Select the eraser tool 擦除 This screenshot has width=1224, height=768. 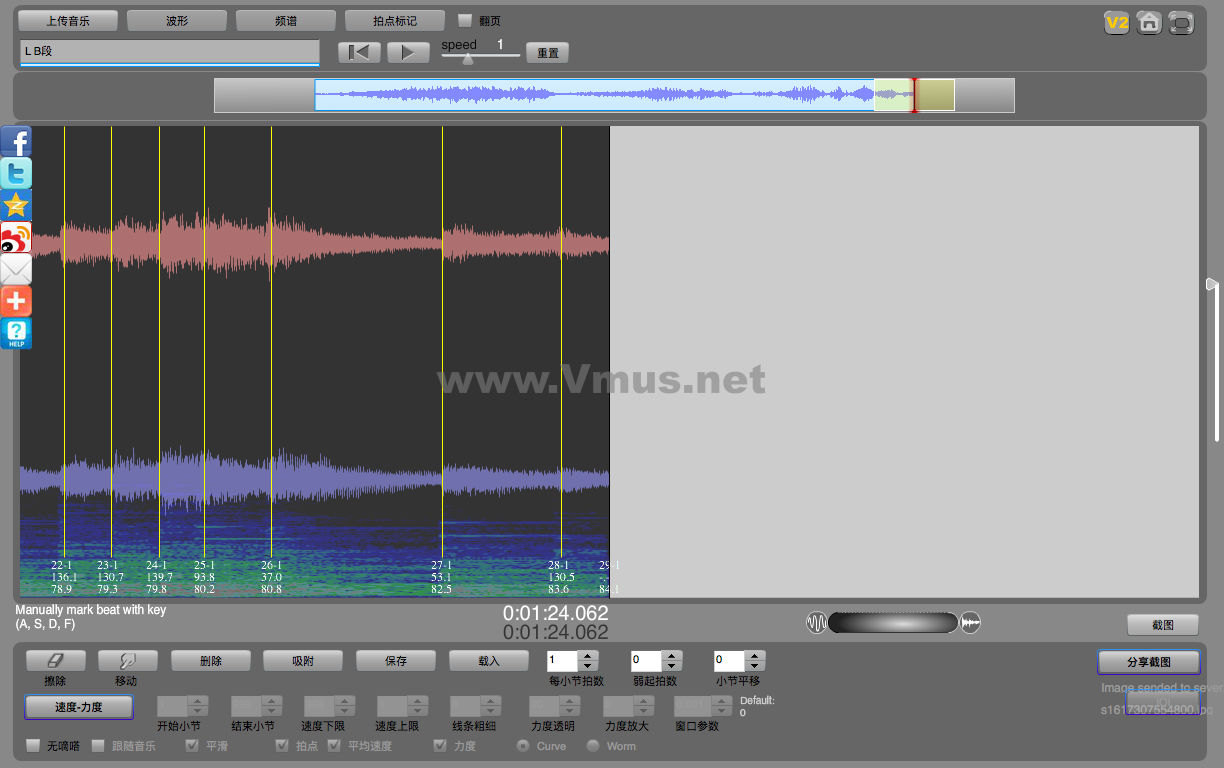click(x=55, y=661)
